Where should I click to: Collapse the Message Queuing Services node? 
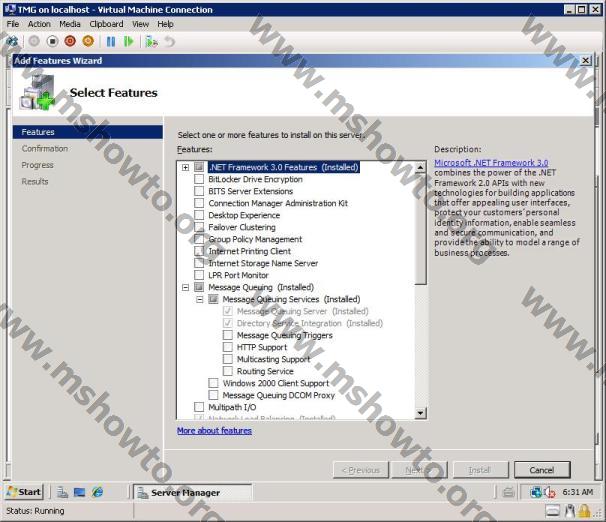pyautogui.click(x=199, y=299)
